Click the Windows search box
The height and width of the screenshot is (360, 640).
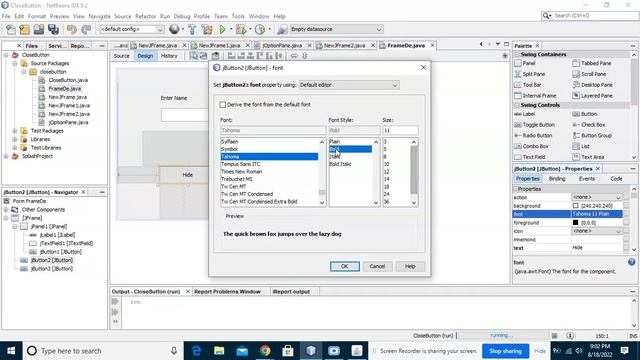coord(101,351)
